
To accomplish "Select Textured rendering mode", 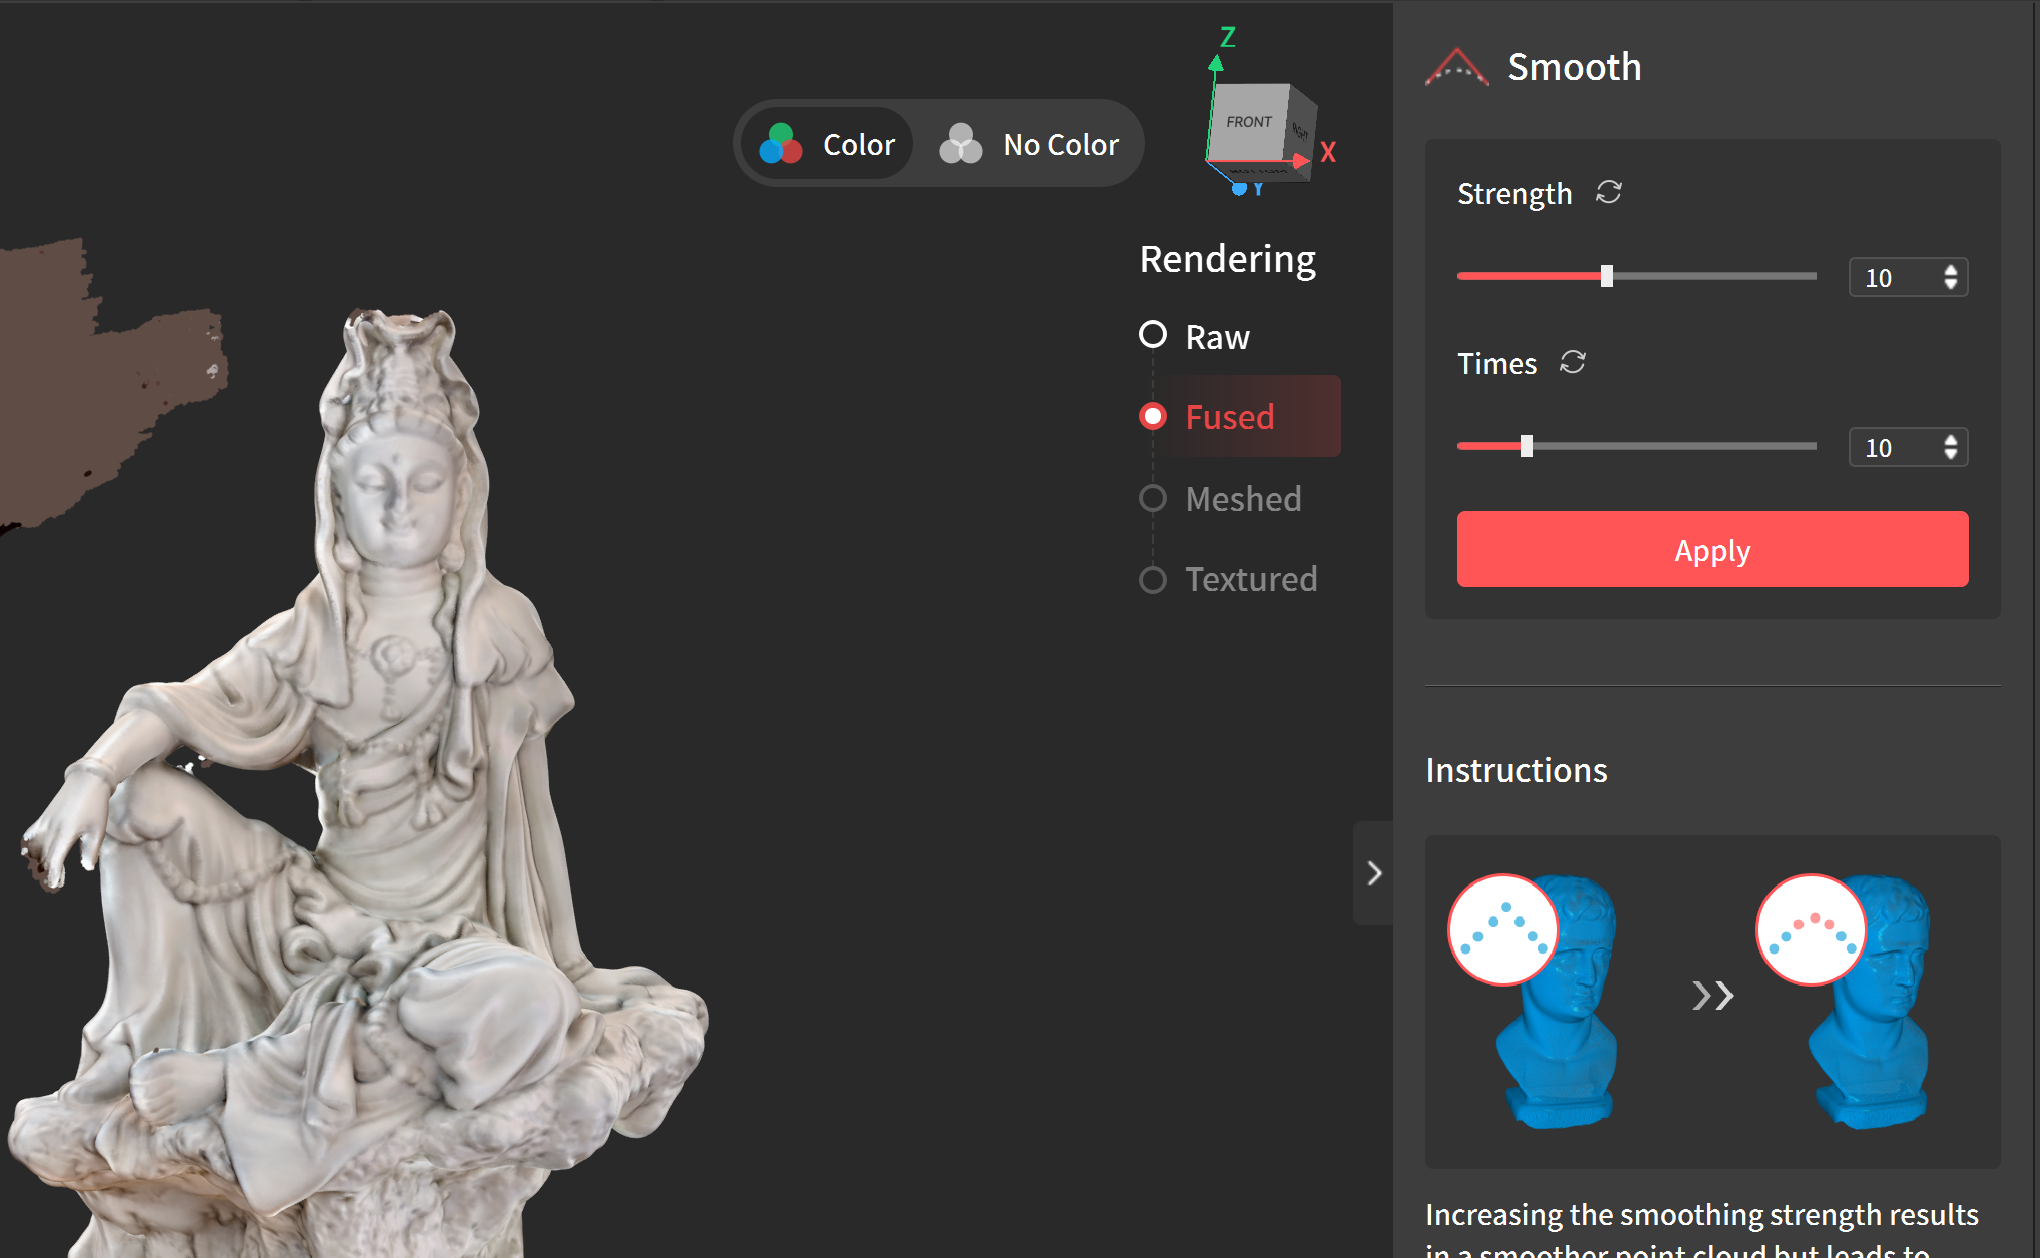I will [1153, 579].
